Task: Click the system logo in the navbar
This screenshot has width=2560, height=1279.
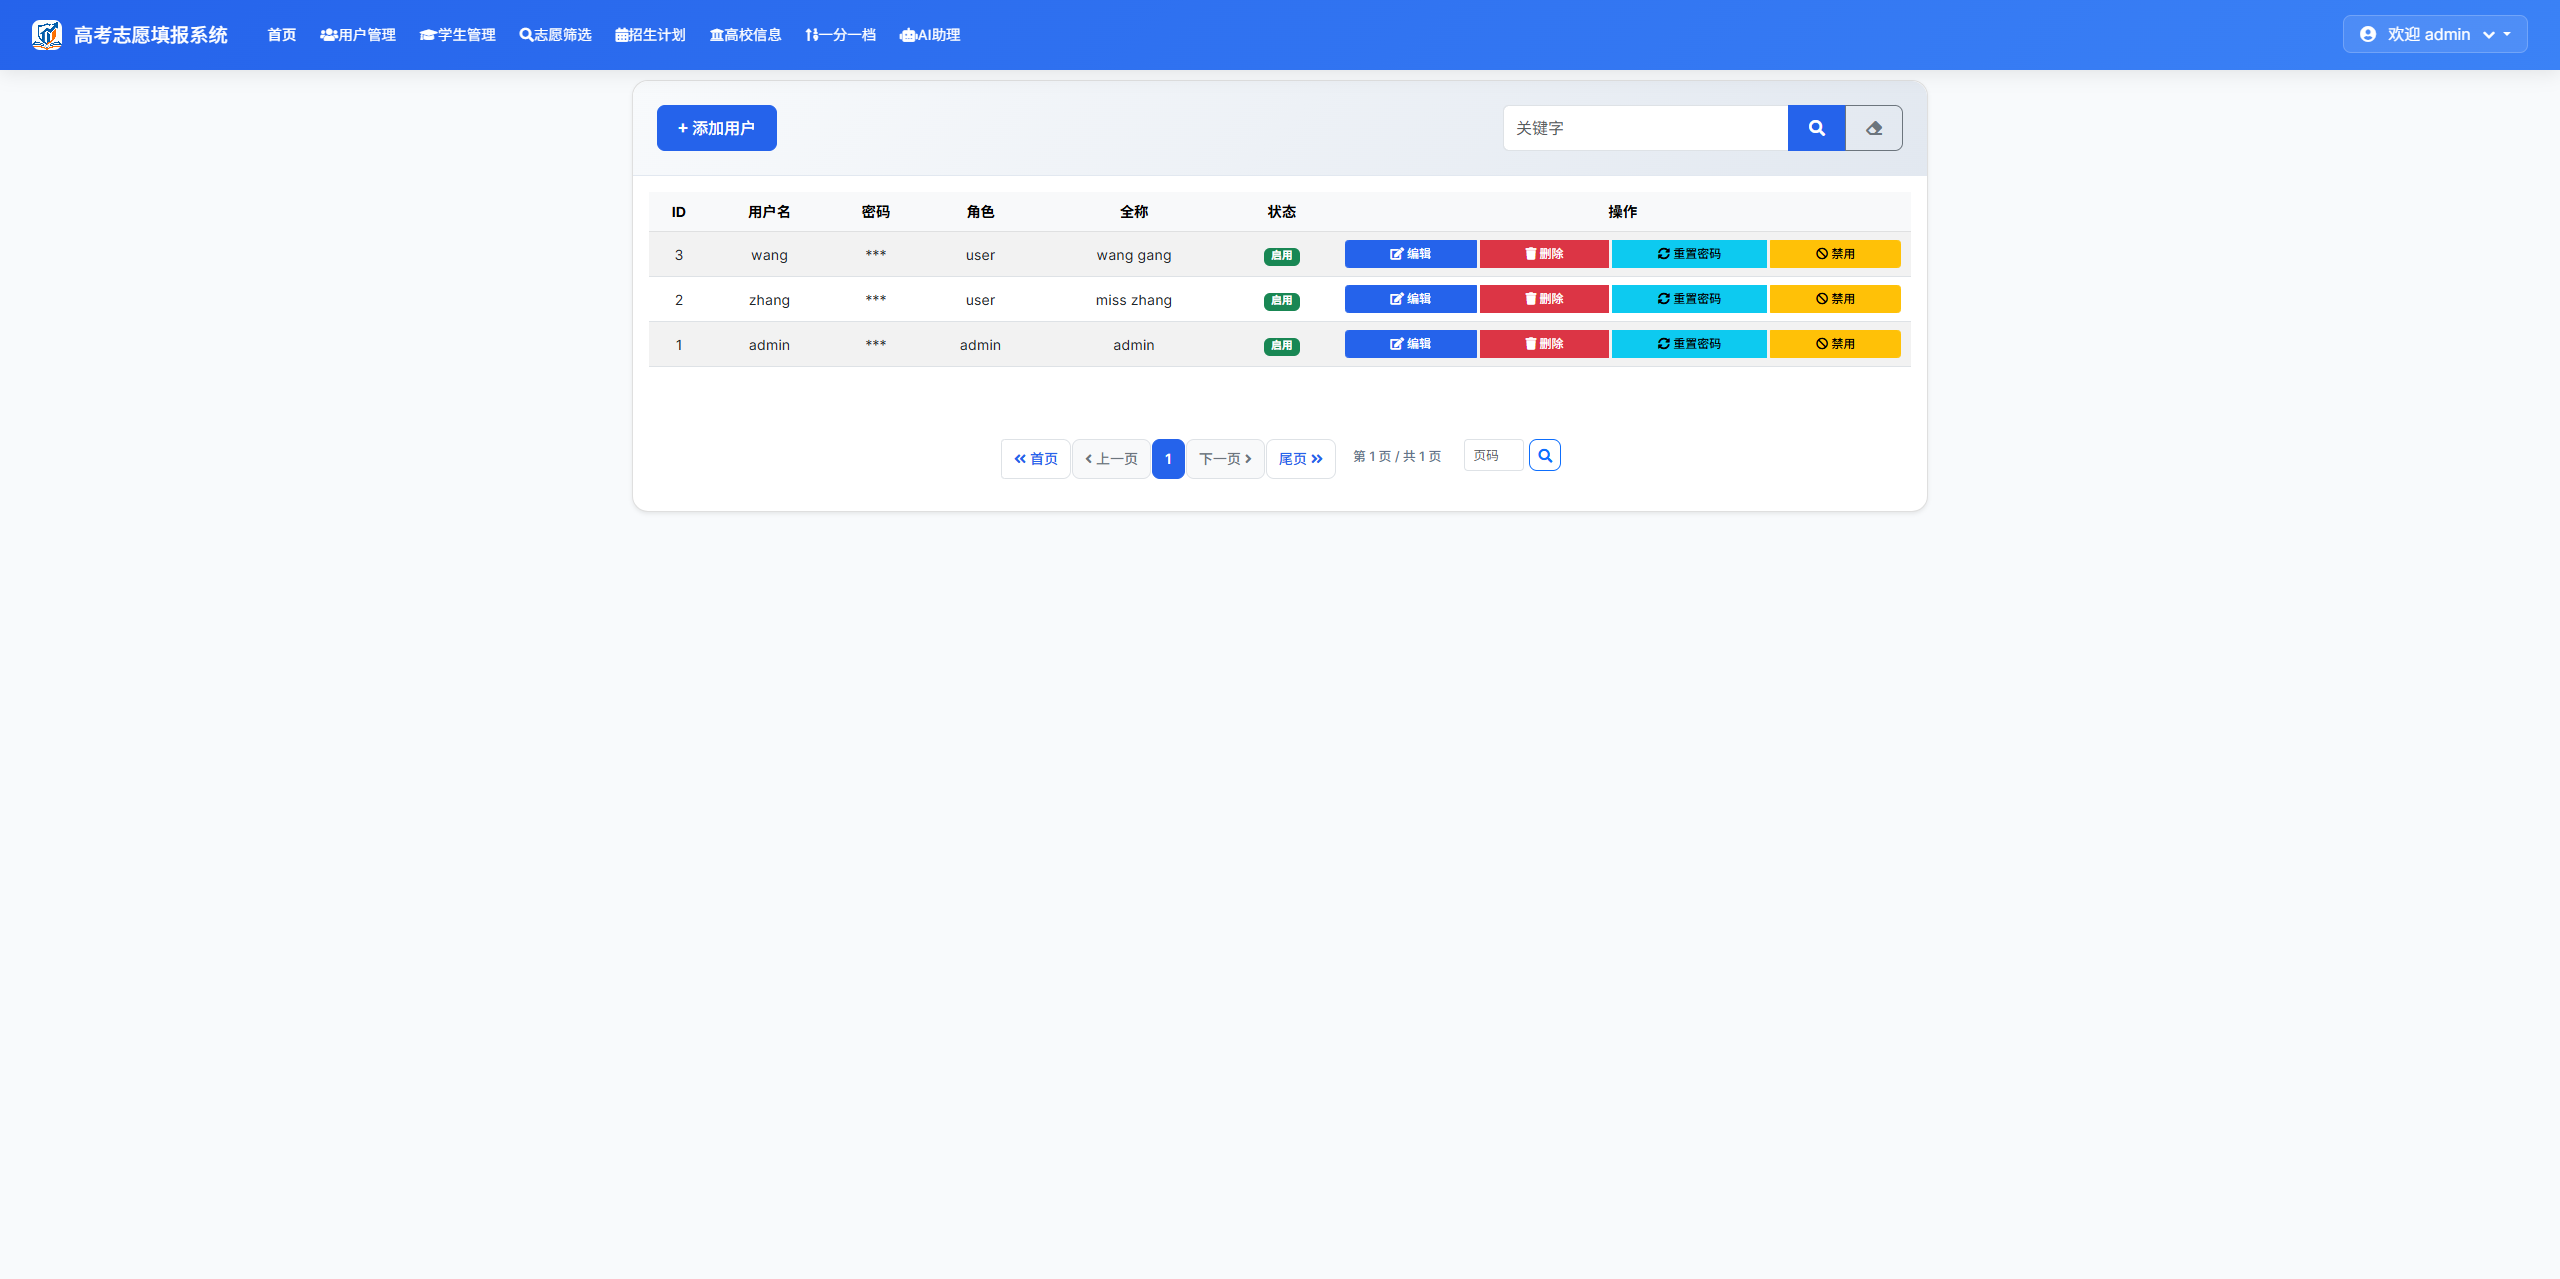Action: pos(46,35)
